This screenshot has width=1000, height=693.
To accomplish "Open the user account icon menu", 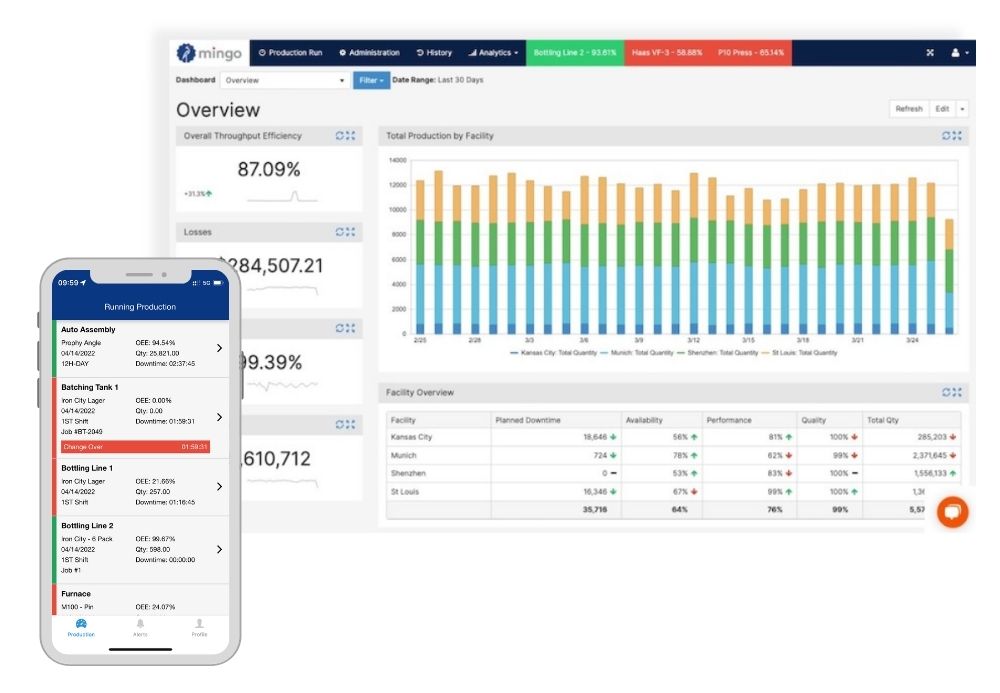I will click(x=959, y=53).
